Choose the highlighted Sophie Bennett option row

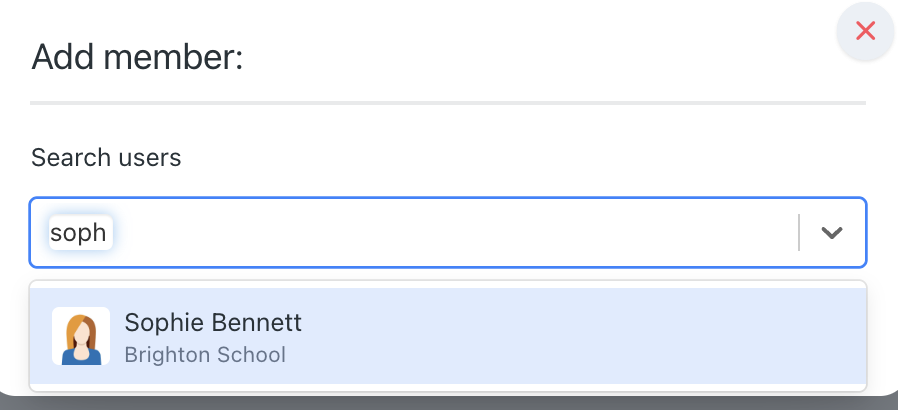448,336
